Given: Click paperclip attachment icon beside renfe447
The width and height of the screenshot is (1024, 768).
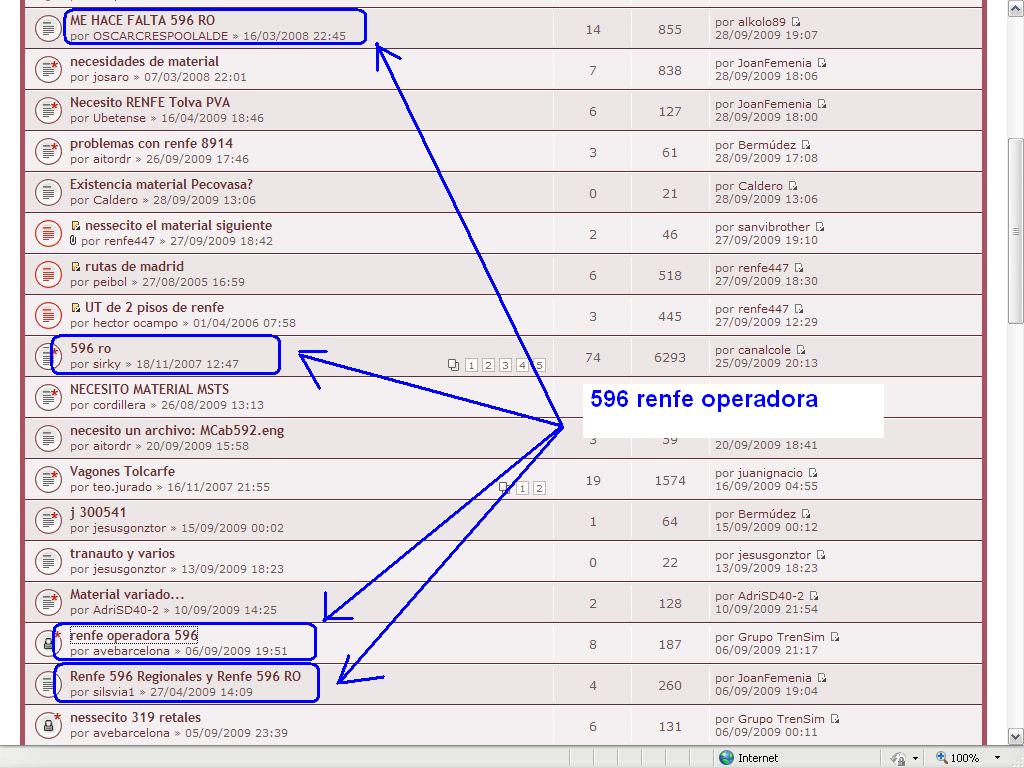Looking at the screenshot, I should (73, 241).
